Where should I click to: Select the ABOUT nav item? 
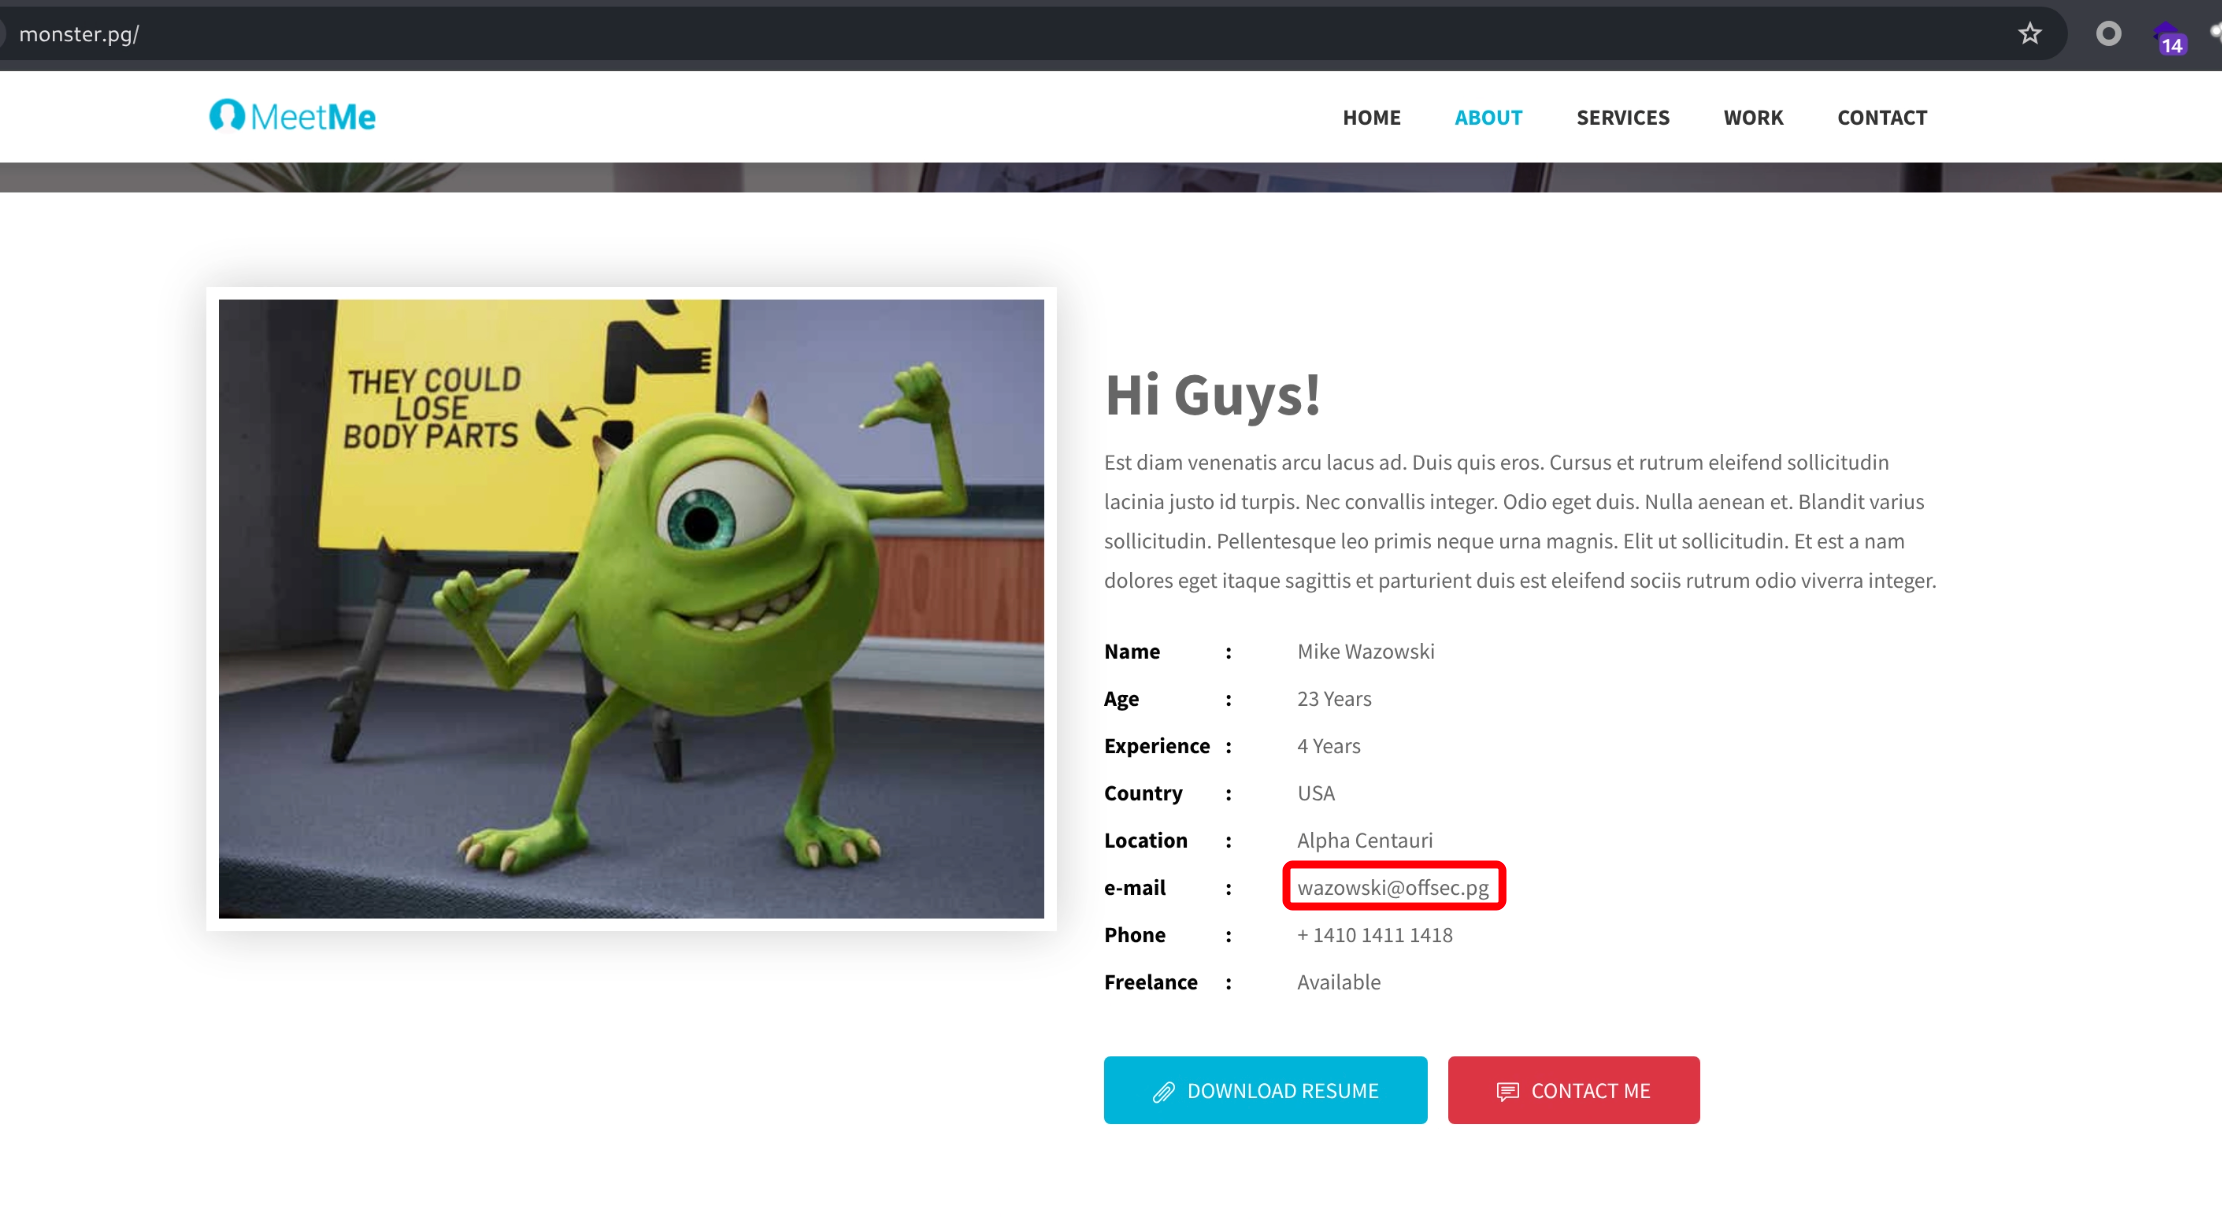pyautogui.click(x=1488, y=117)
